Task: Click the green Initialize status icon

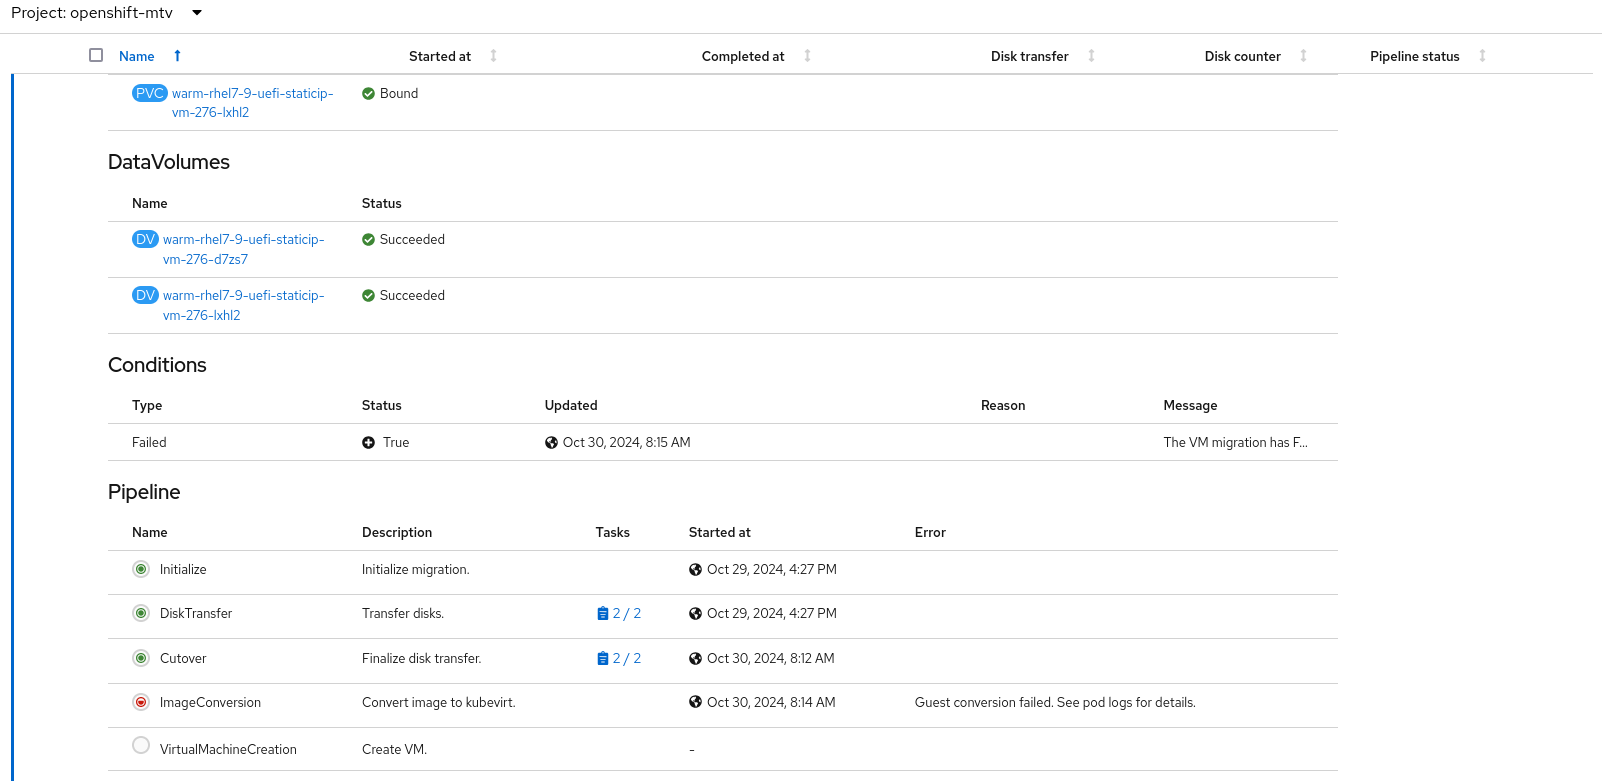Action: click(141, 569)
